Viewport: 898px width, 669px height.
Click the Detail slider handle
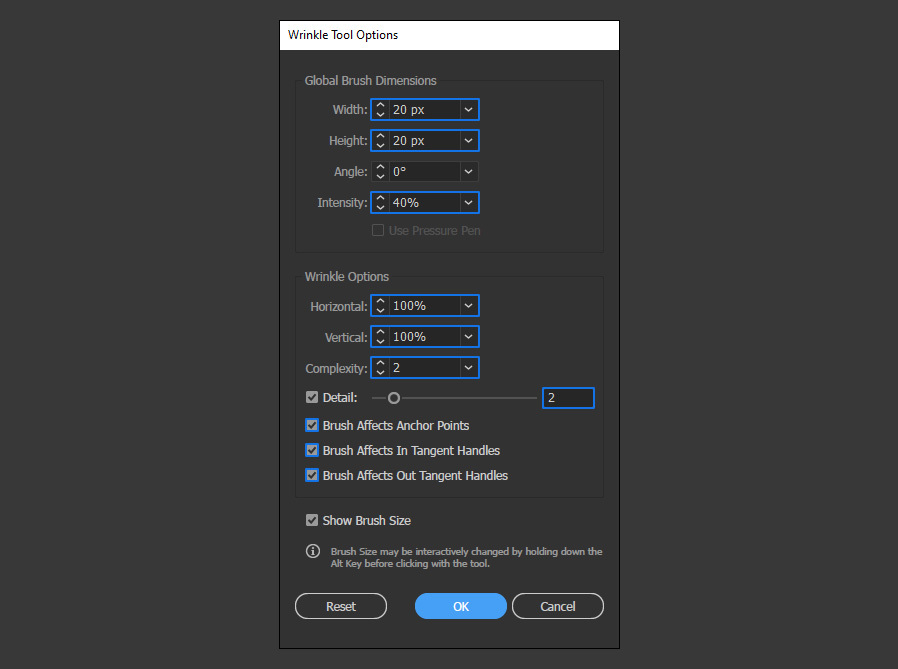click(x=393, y=398)
